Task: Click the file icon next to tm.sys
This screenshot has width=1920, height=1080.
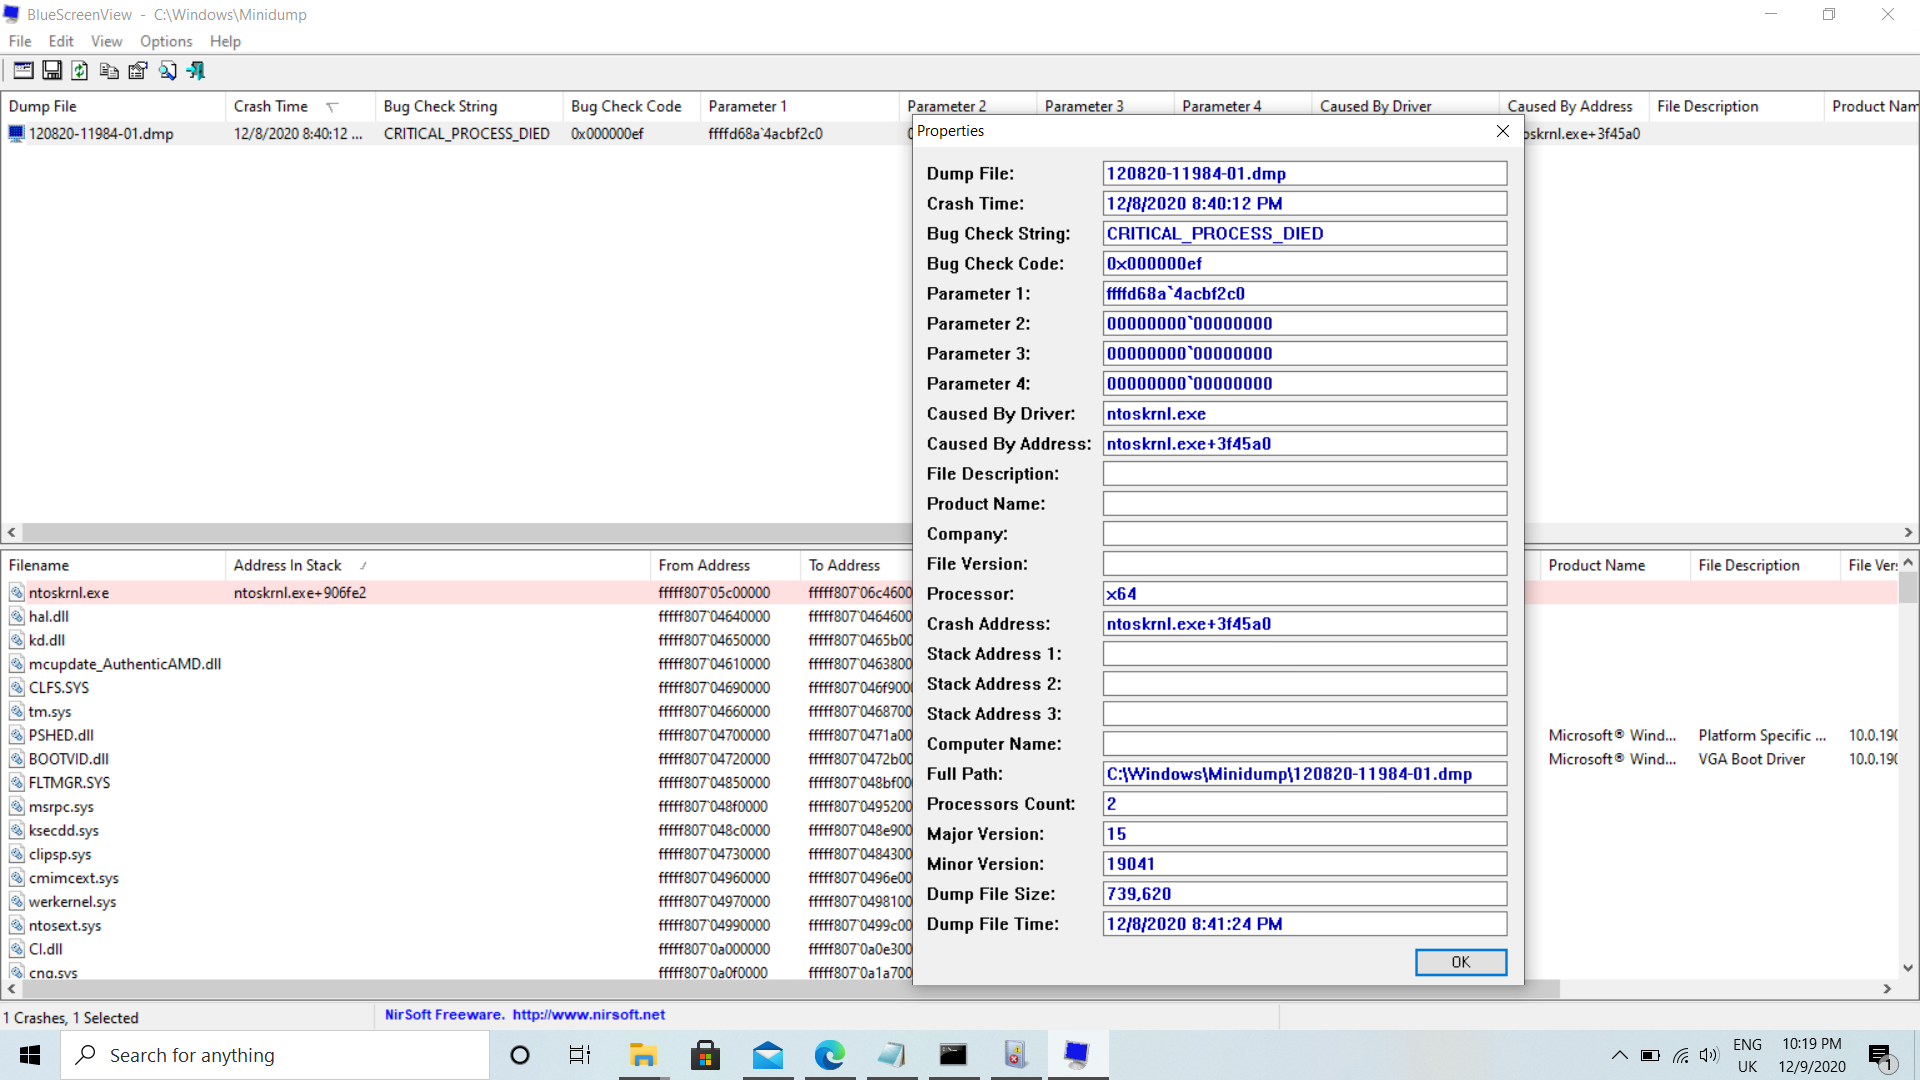Action: (17, 712)
